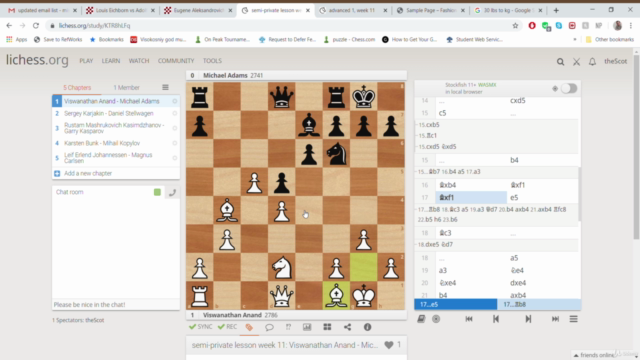640x360 pixels.
Task: Click the gear for the Sergey Karjakin chapter
Action: pos(175,113)
